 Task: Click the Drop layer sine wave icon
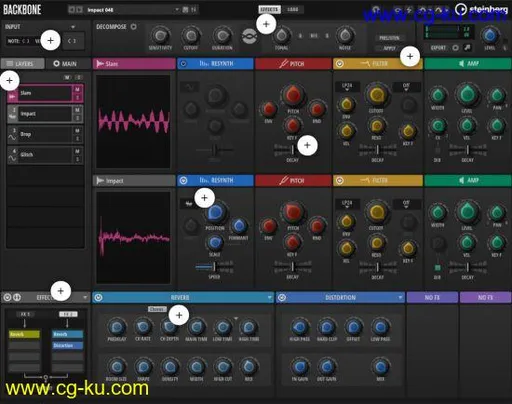tap(12, 137)
